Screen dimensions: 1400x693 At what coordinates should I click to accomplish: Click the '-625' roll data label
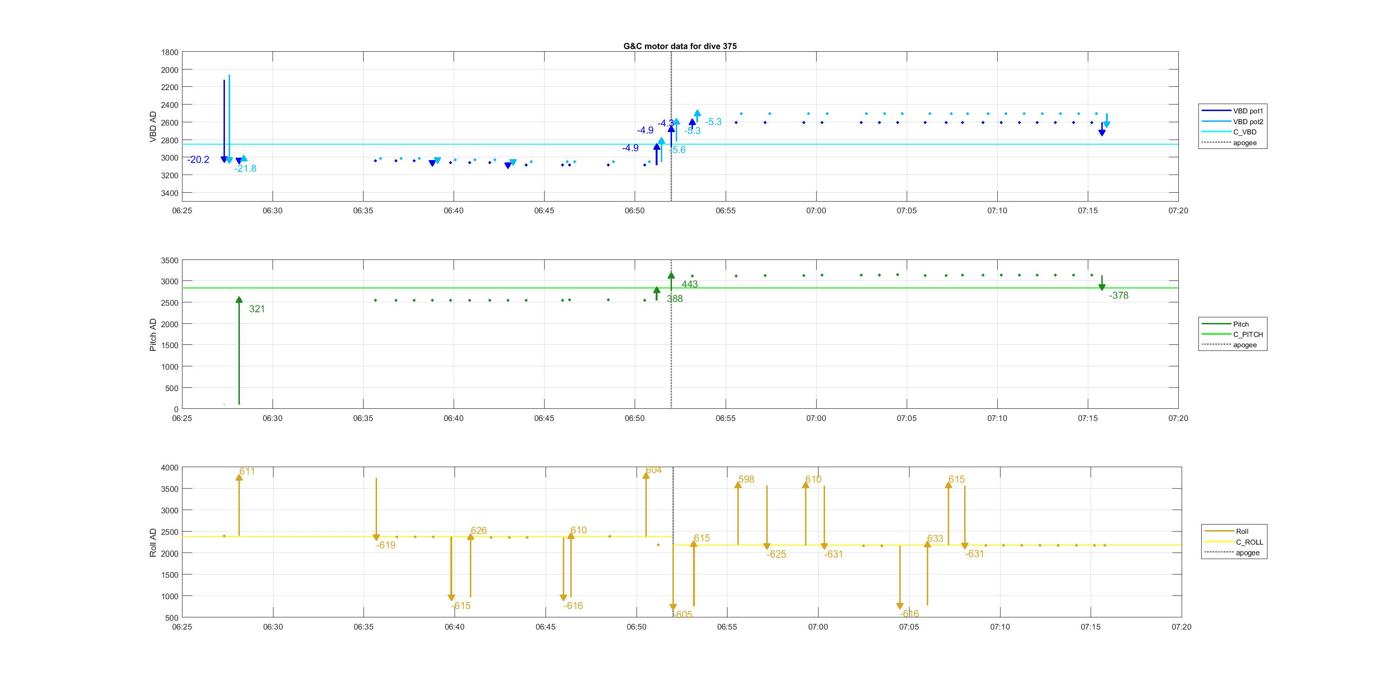[776, 554]
